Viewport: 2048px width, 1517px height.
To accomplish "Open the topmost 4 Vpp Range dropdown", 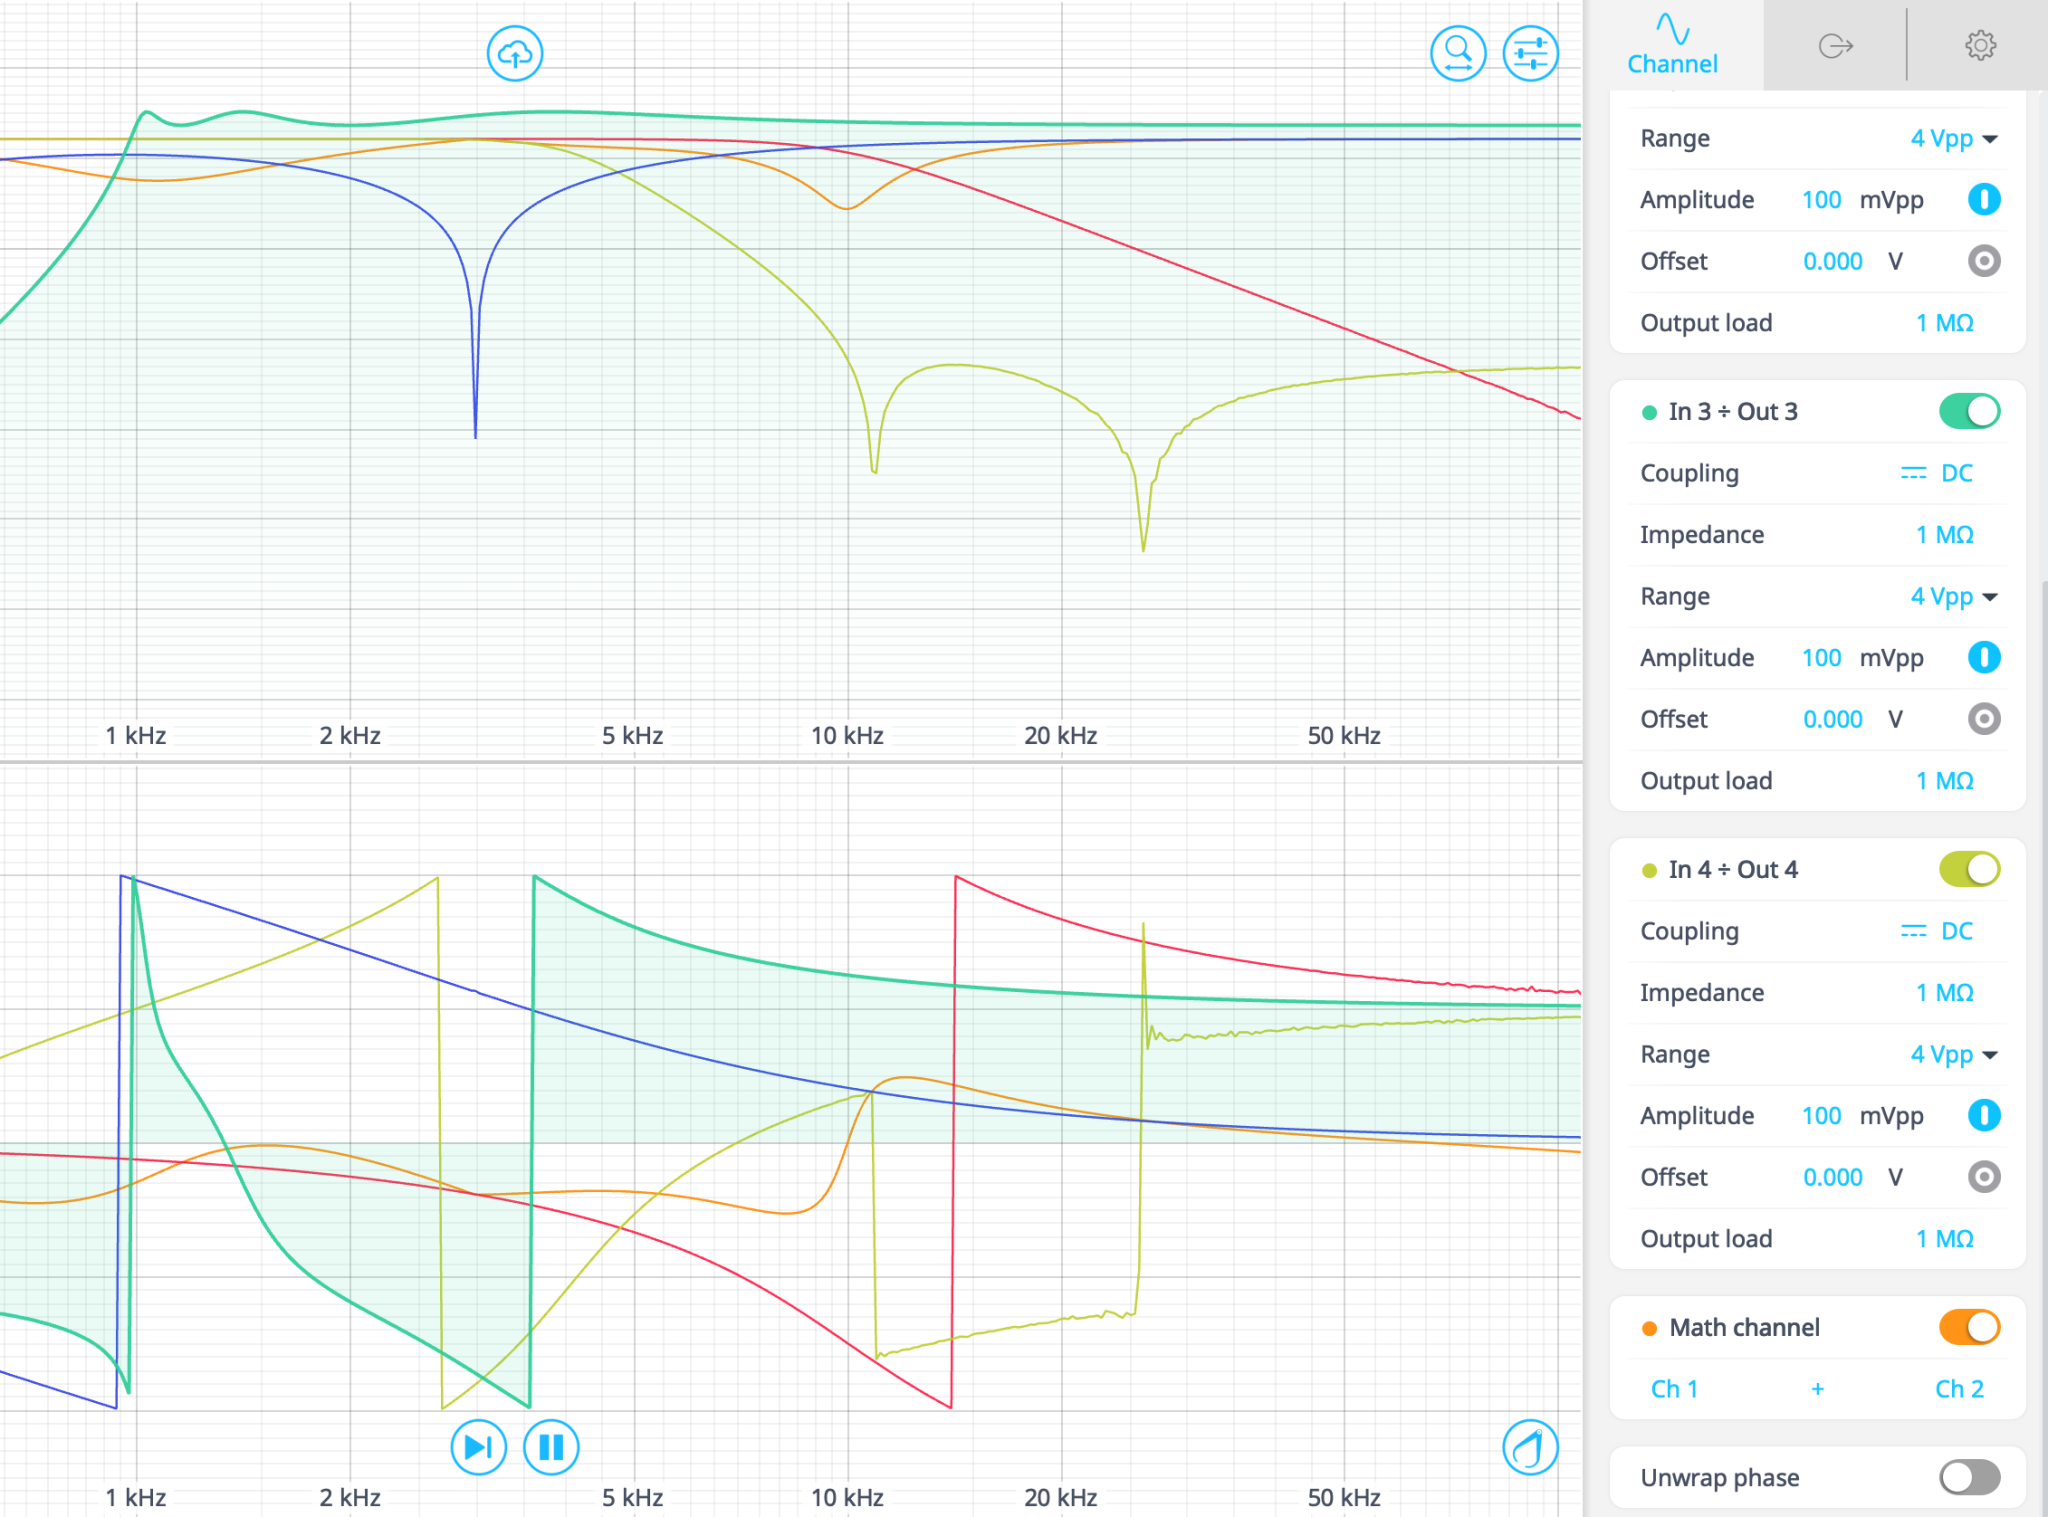I will [1953, 139].
